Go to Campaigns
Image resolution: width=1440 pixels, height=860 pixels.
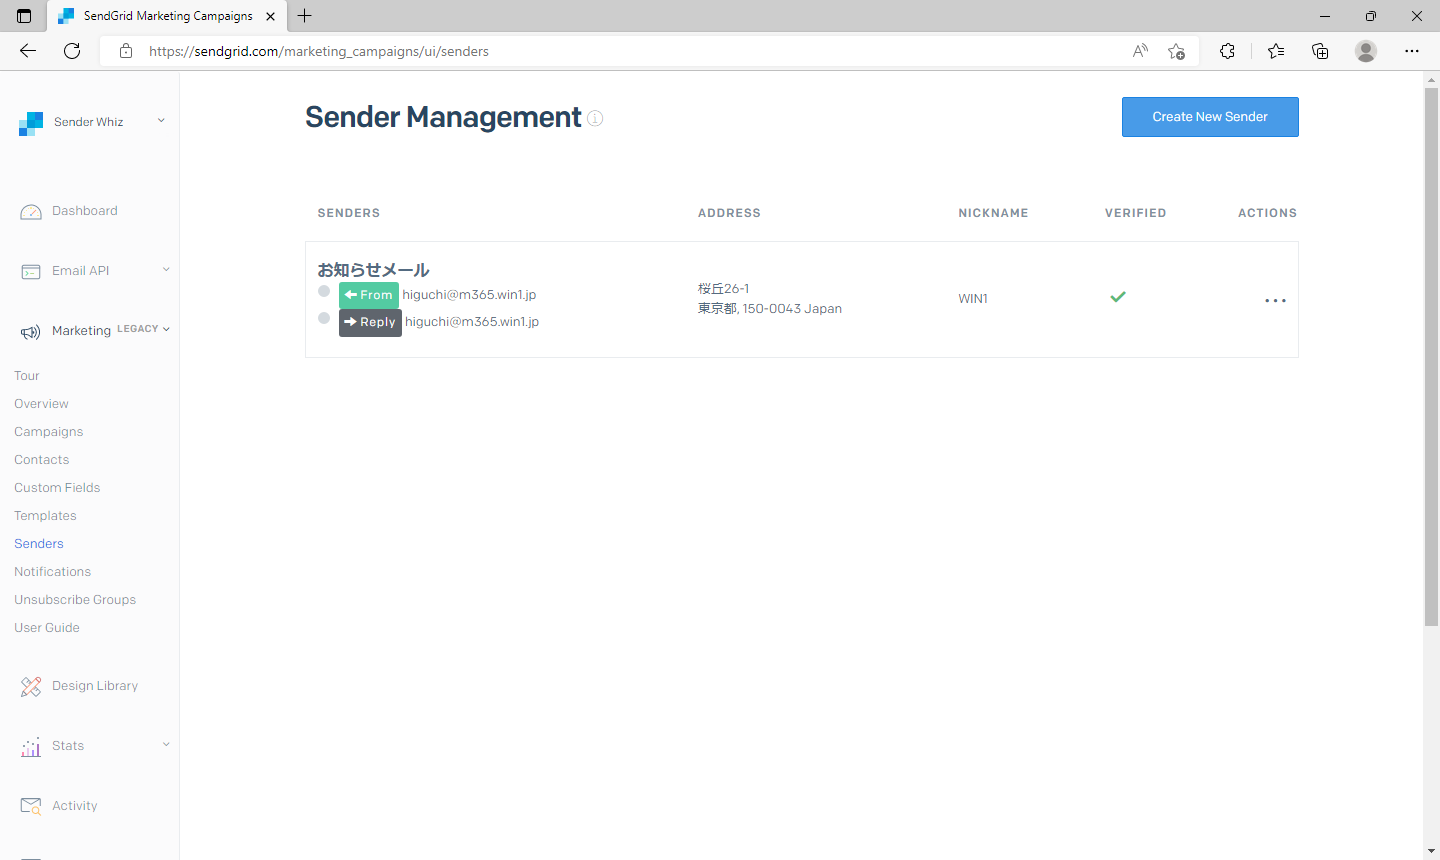(49, 432)
